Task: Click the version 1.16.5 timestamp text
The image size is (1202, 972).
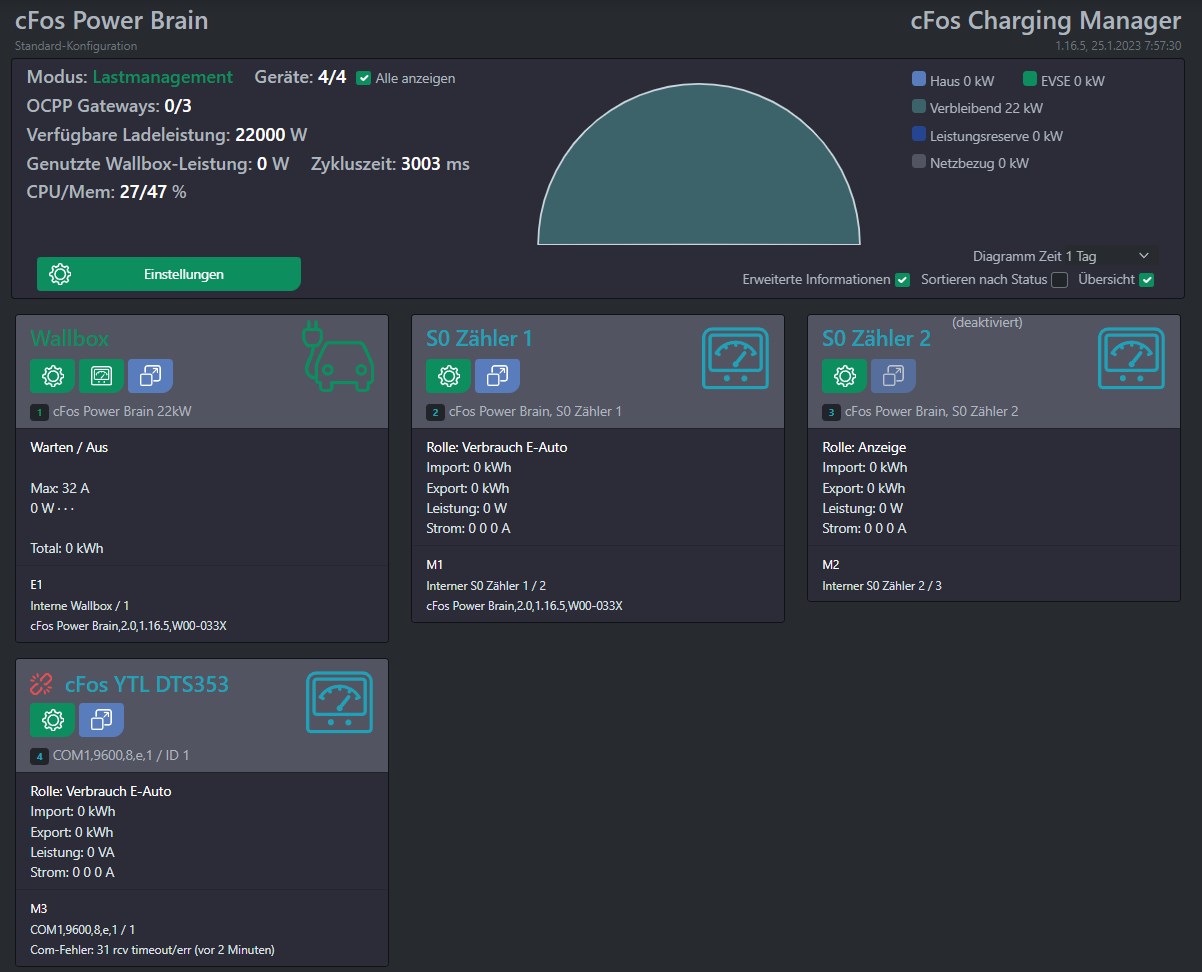Action: click(x=1119, y=46)
